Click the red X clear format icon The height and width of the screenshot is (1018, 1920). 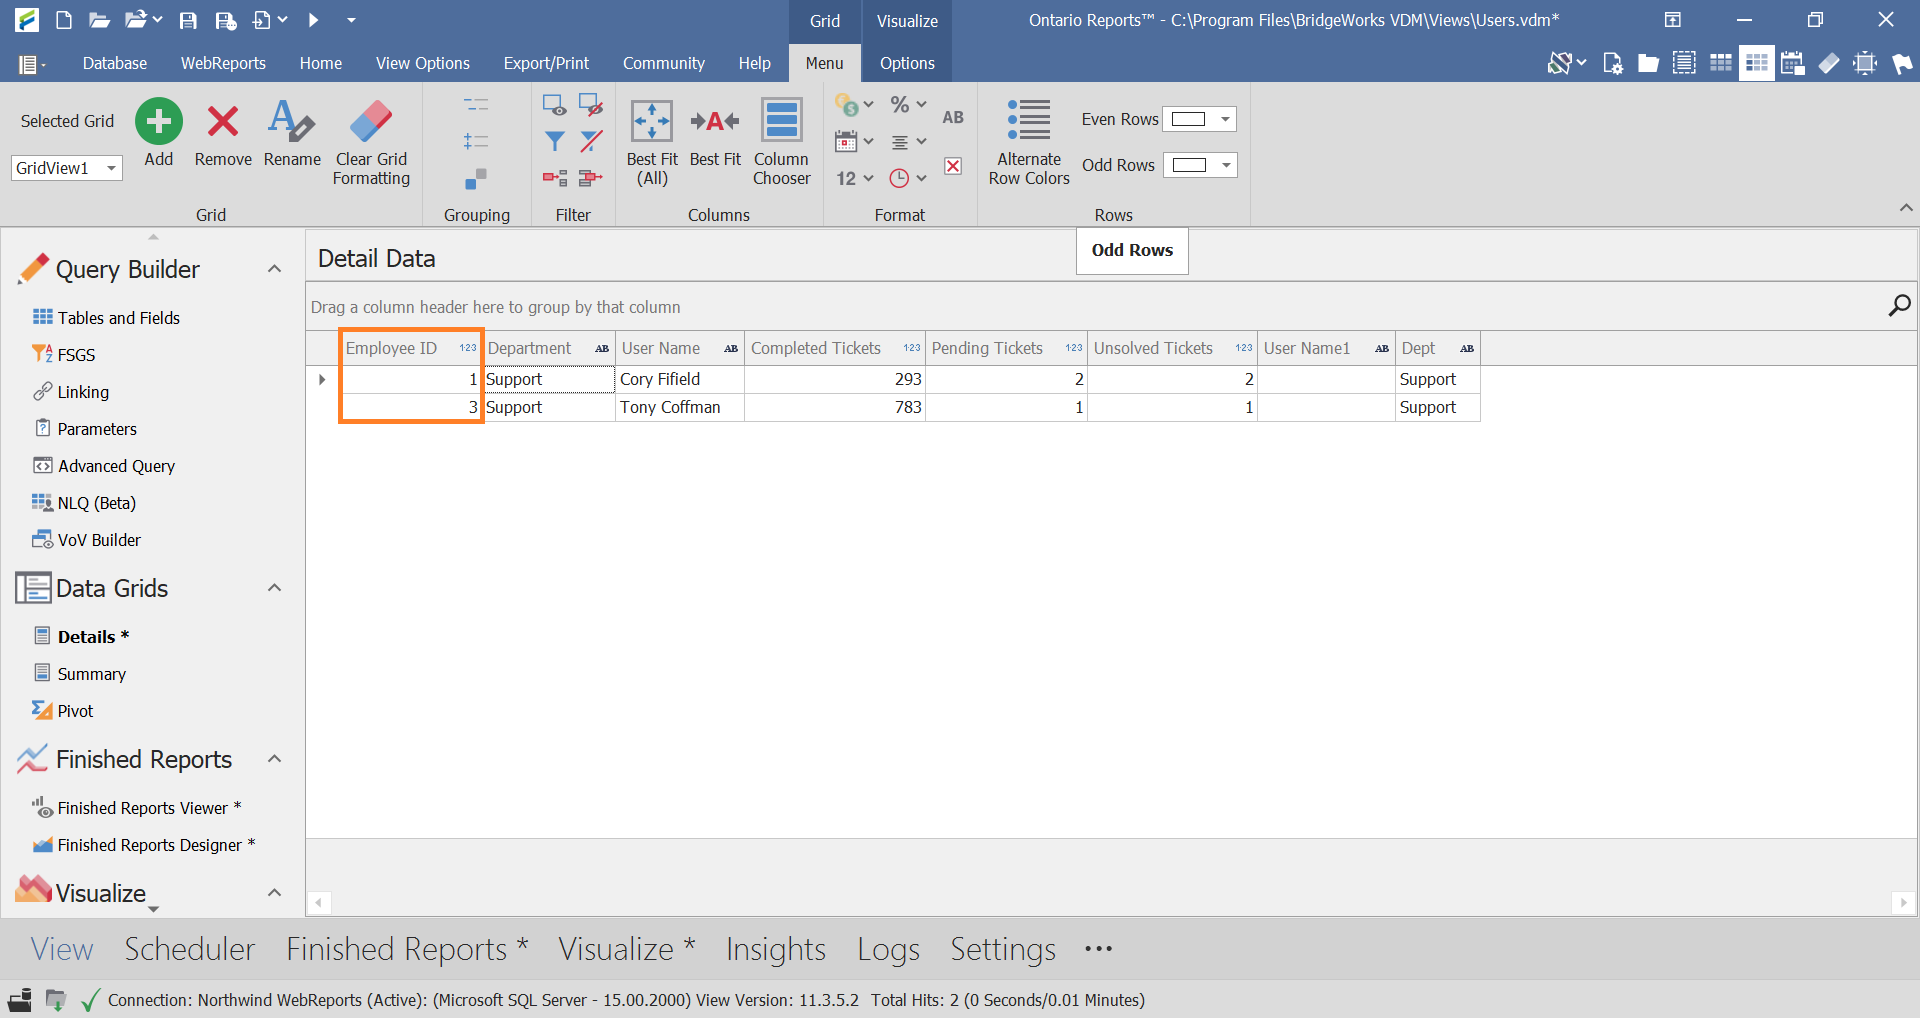tap(953, 166)
